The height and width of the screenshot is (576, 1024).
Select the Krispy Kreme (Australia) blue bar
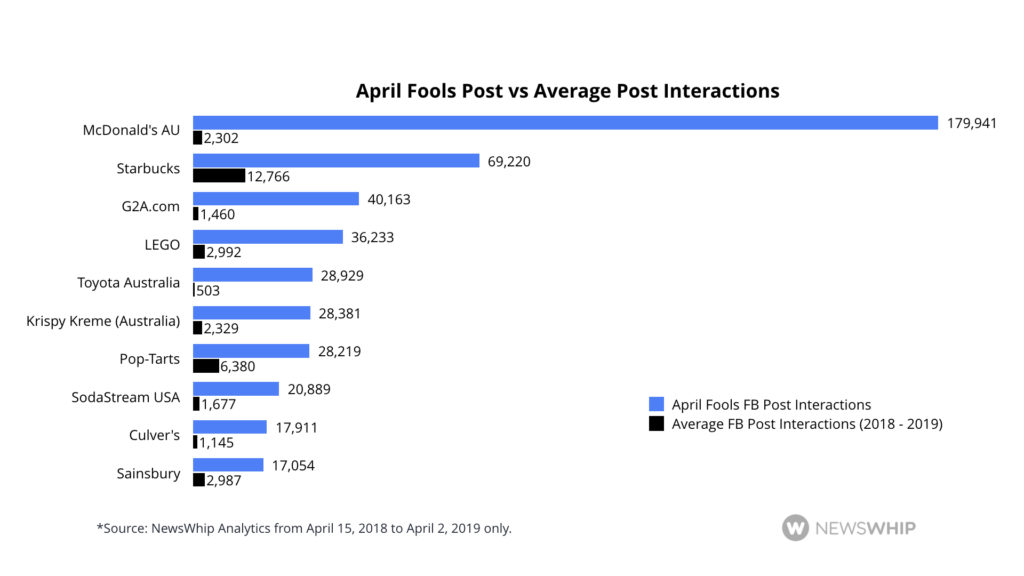click(251, 313)
